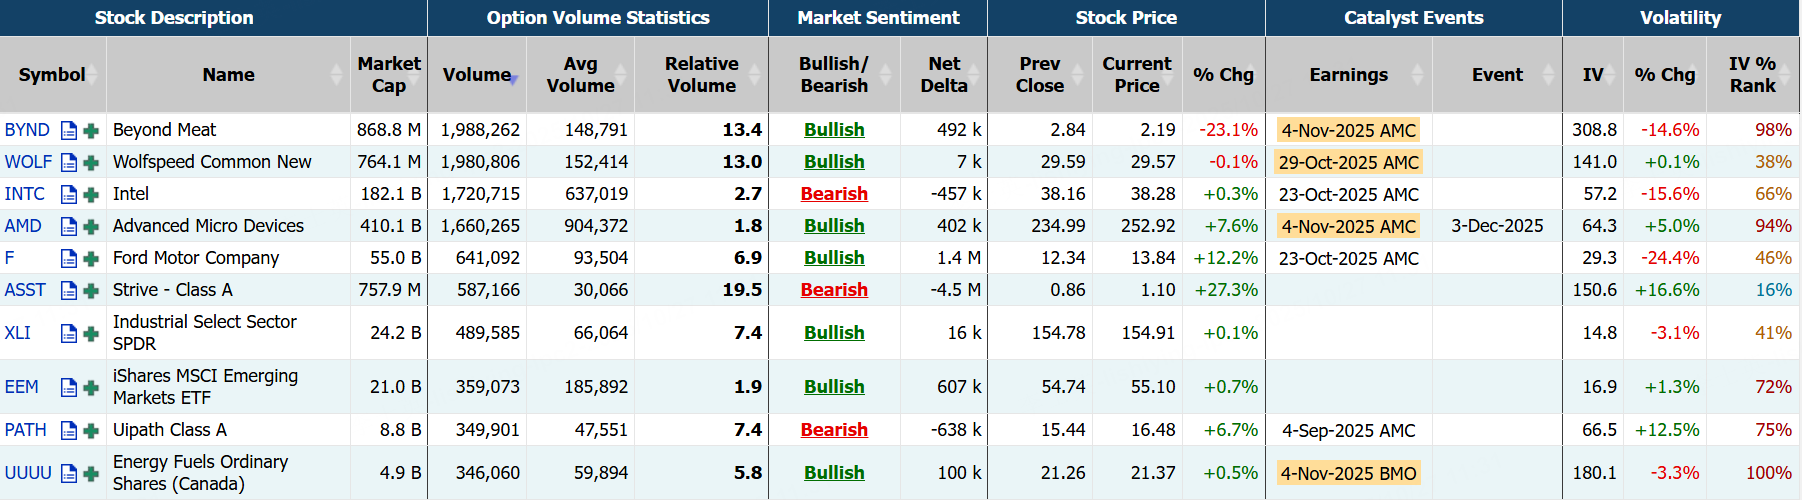Open the document icon next to PATH
Viewport: 1802px width, 500px height.
[69, 430]
